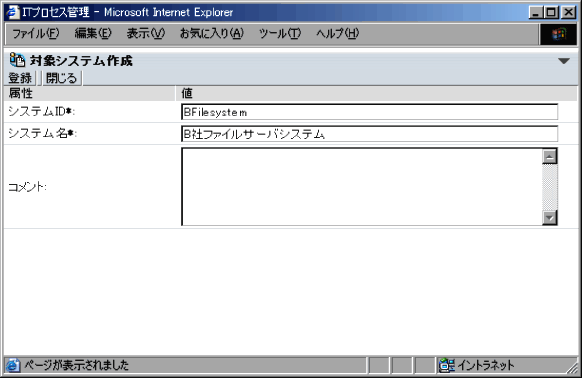The width and height of the screenshot is (582, 378).
Task: Open the お気に入り(A) menu
Action: point(212,34)
